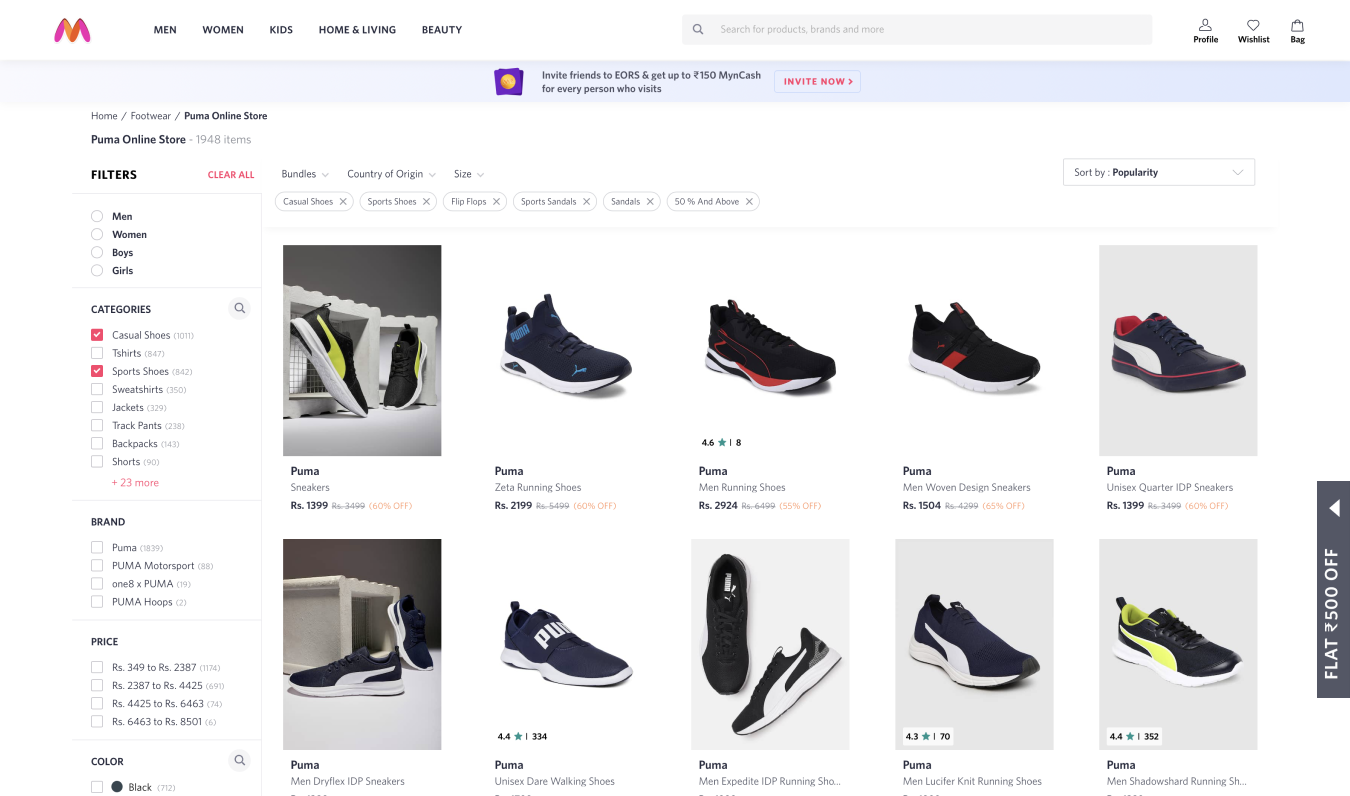This screenshot has height=796, width=1350.
Task: Check price Rs. 349 to Rs. 2387
Action: click(97, 667)
